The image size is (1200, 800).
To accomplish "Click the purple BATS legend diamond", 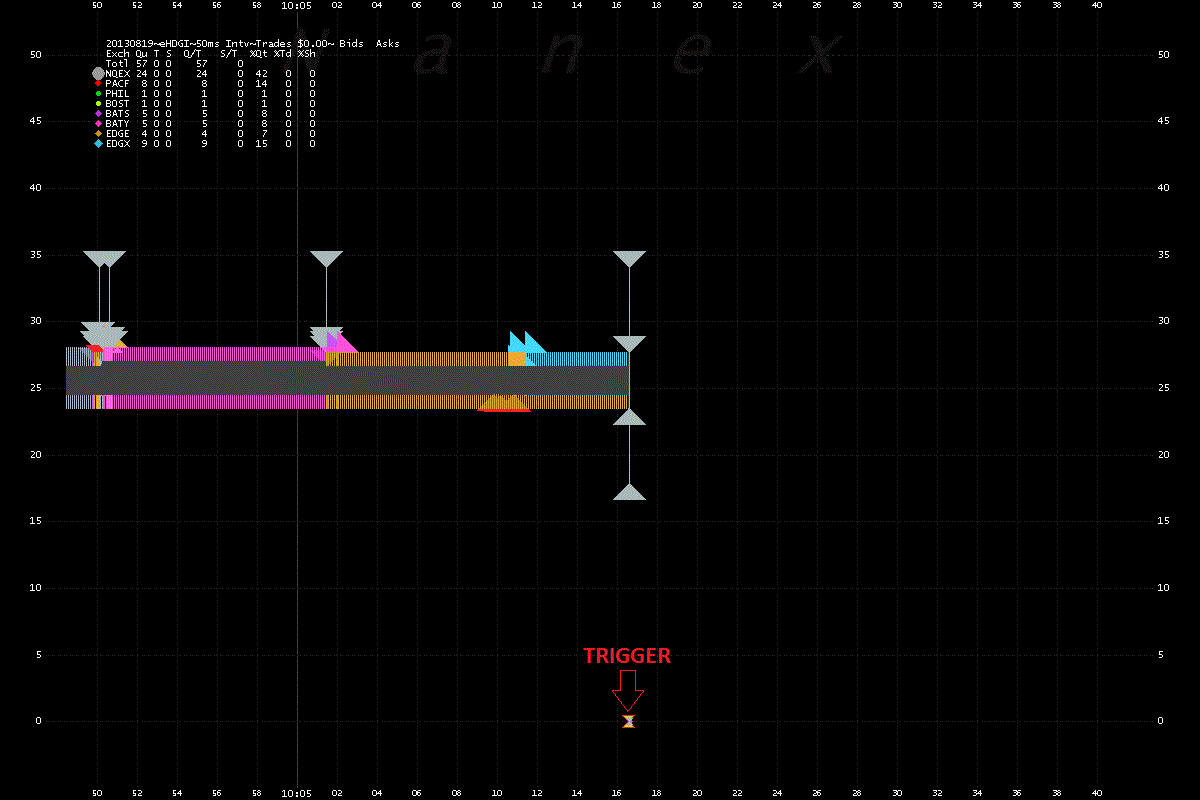I will point(98,113).
